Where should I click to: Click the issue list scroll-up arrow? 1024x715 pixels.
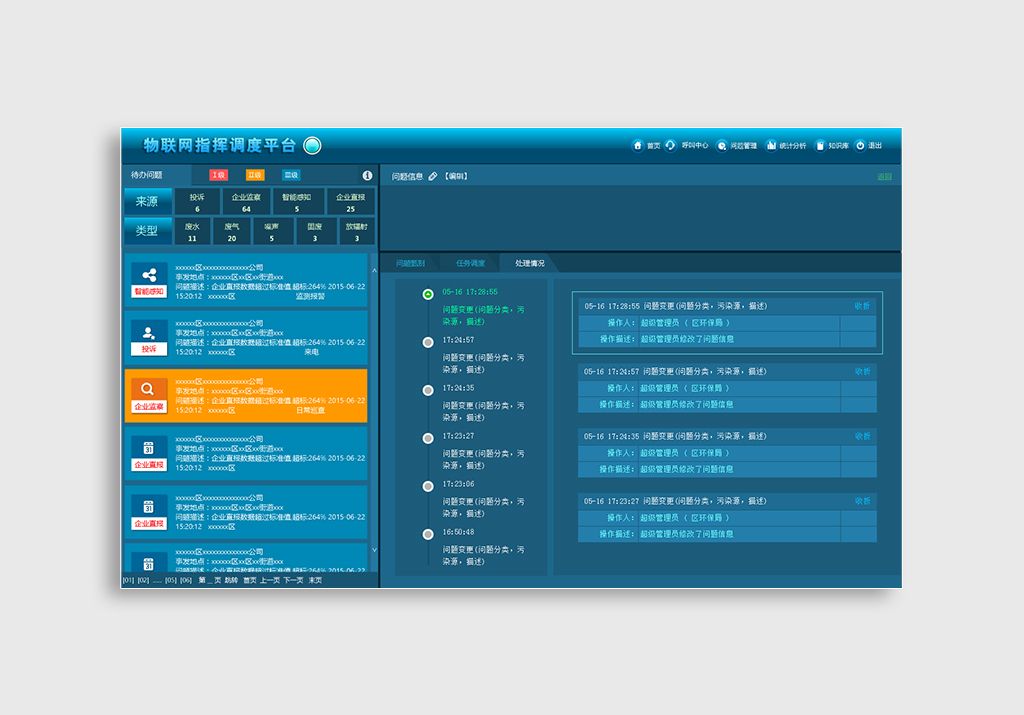point(374,270)
